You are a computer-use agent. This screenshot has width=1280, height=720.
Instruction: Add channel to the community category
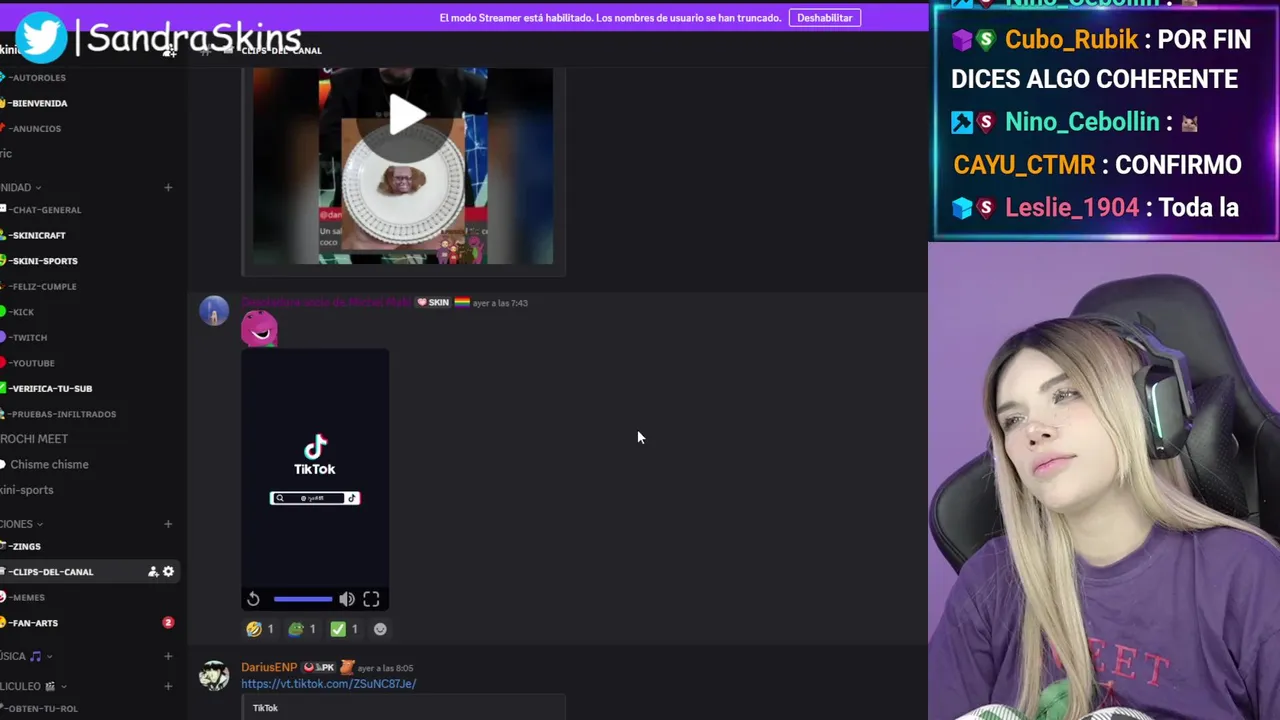[168, 187]
